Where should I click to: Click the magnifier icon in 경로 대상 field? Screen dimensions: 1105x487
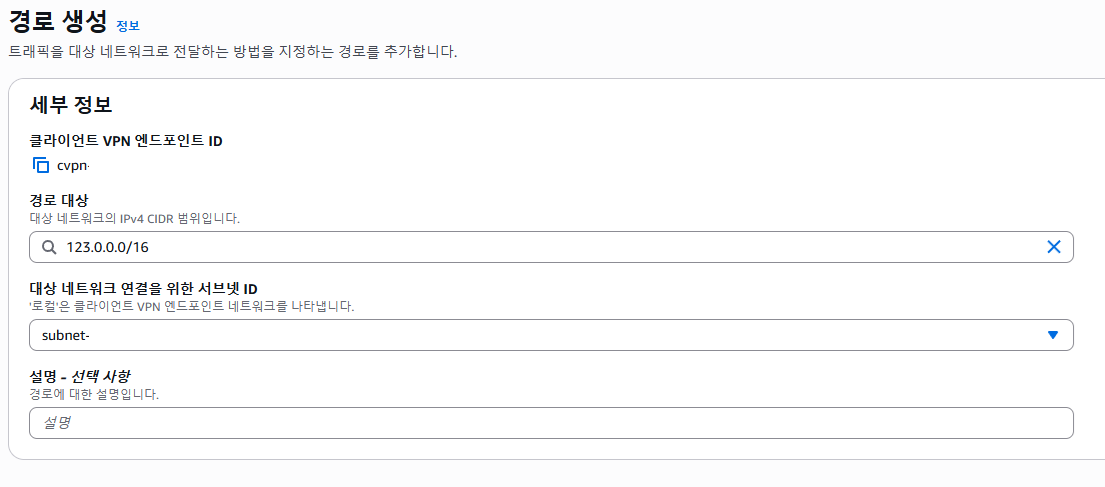coord(49,247)
